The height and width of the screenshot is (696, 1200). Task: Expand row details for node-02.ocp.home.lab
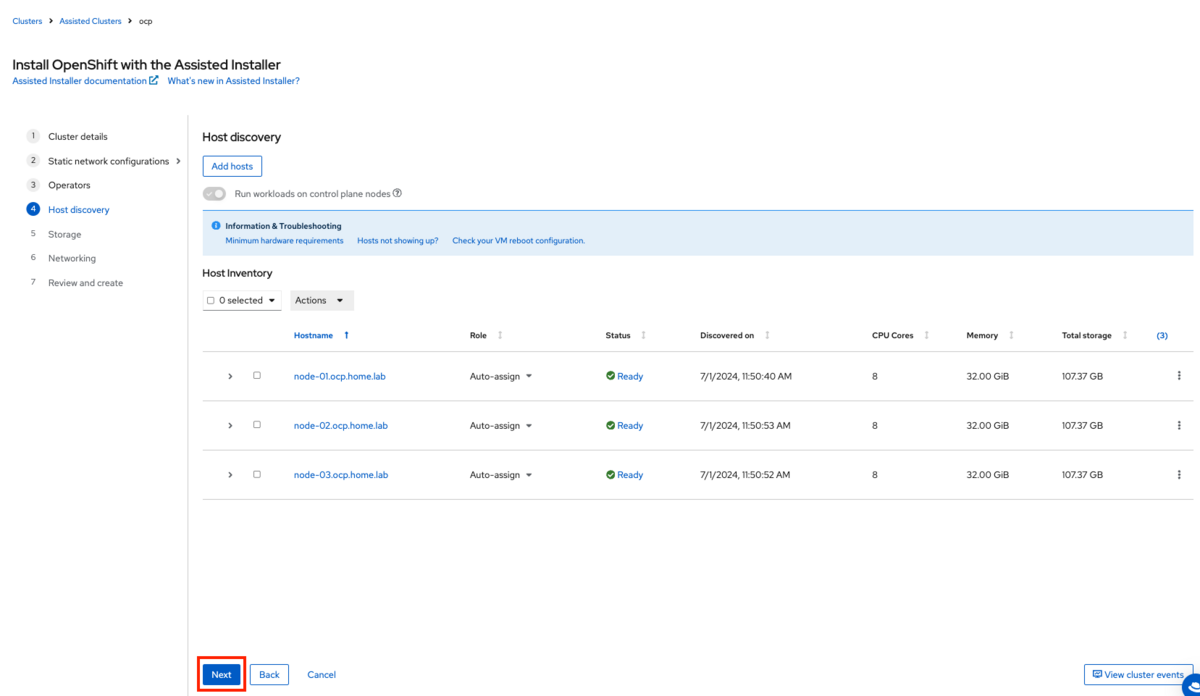[230, 425]
